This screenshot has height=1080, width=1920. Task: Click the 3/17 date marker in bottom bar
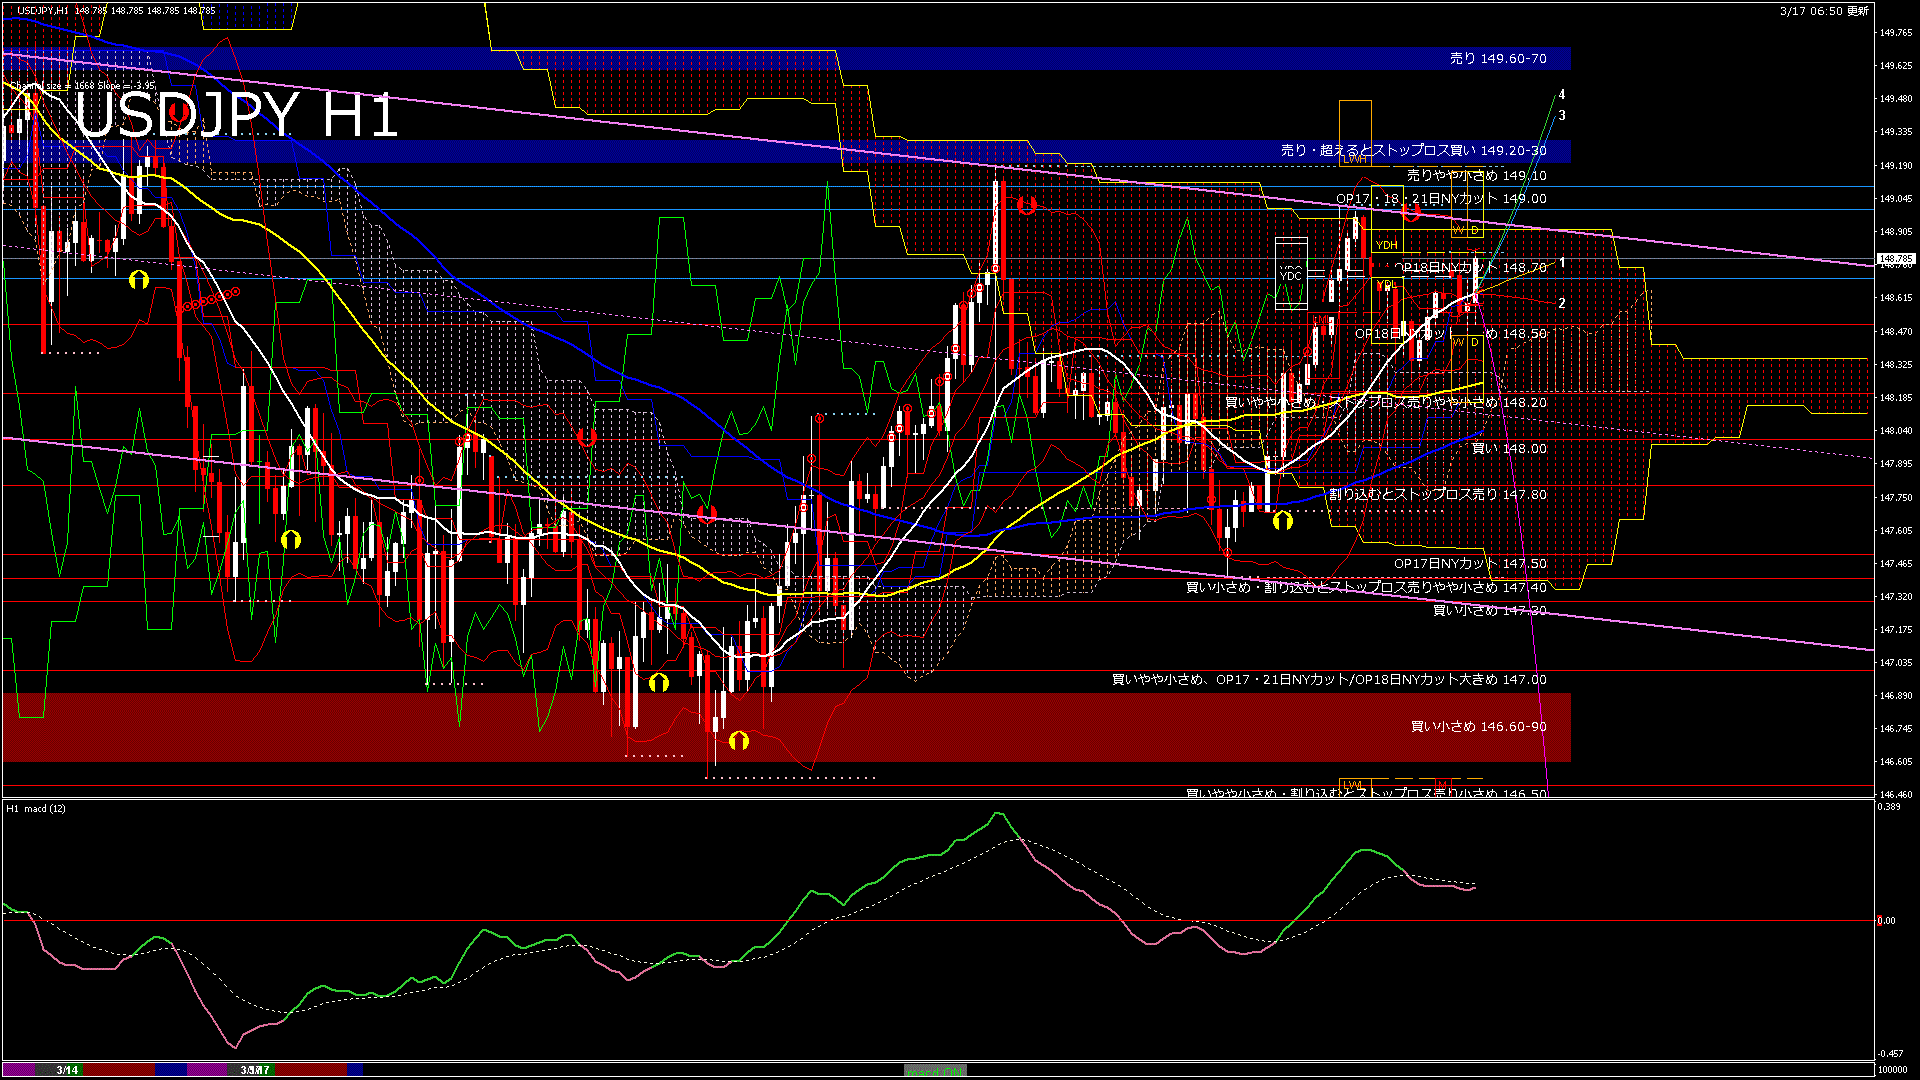(255, 1070)
